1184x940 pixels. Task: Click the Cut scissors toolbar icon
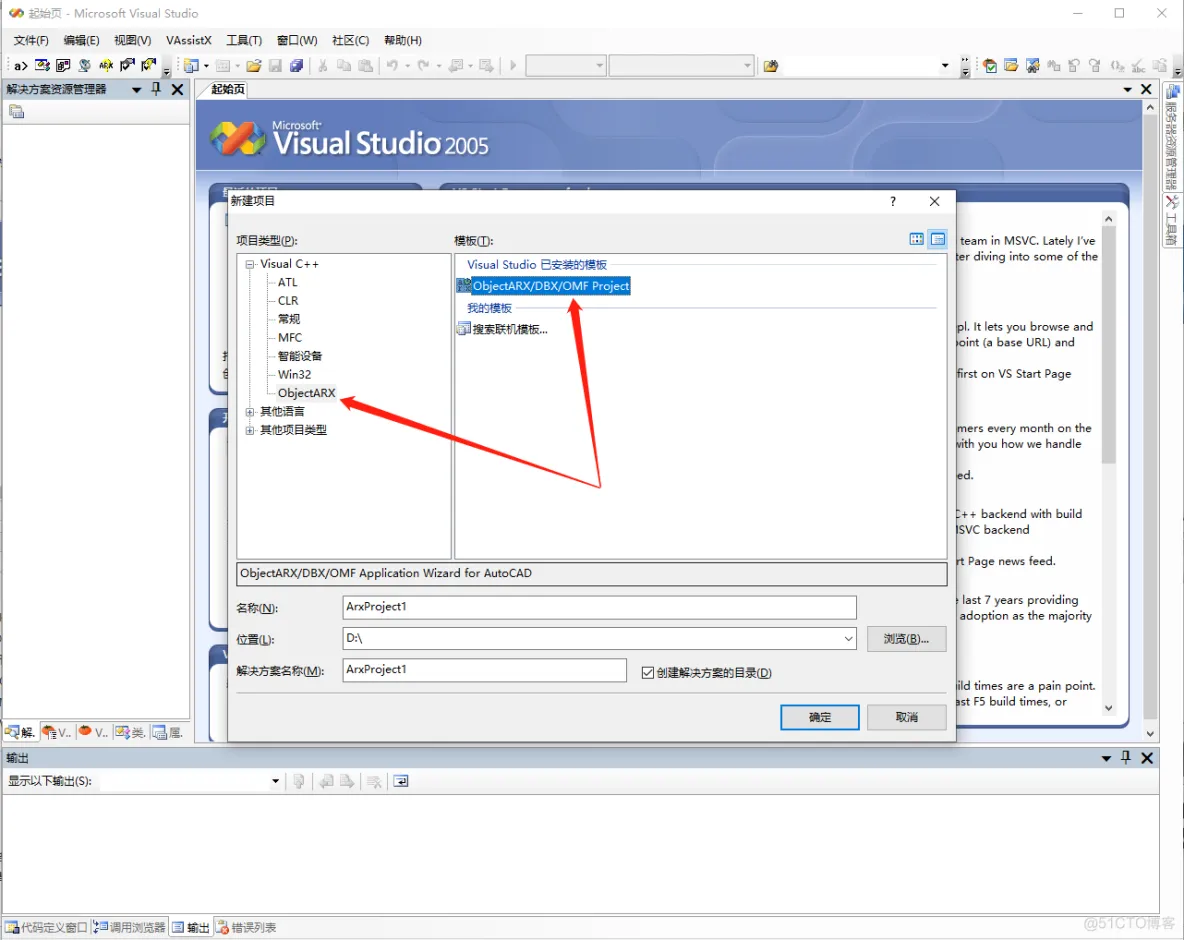coord(322,66)
